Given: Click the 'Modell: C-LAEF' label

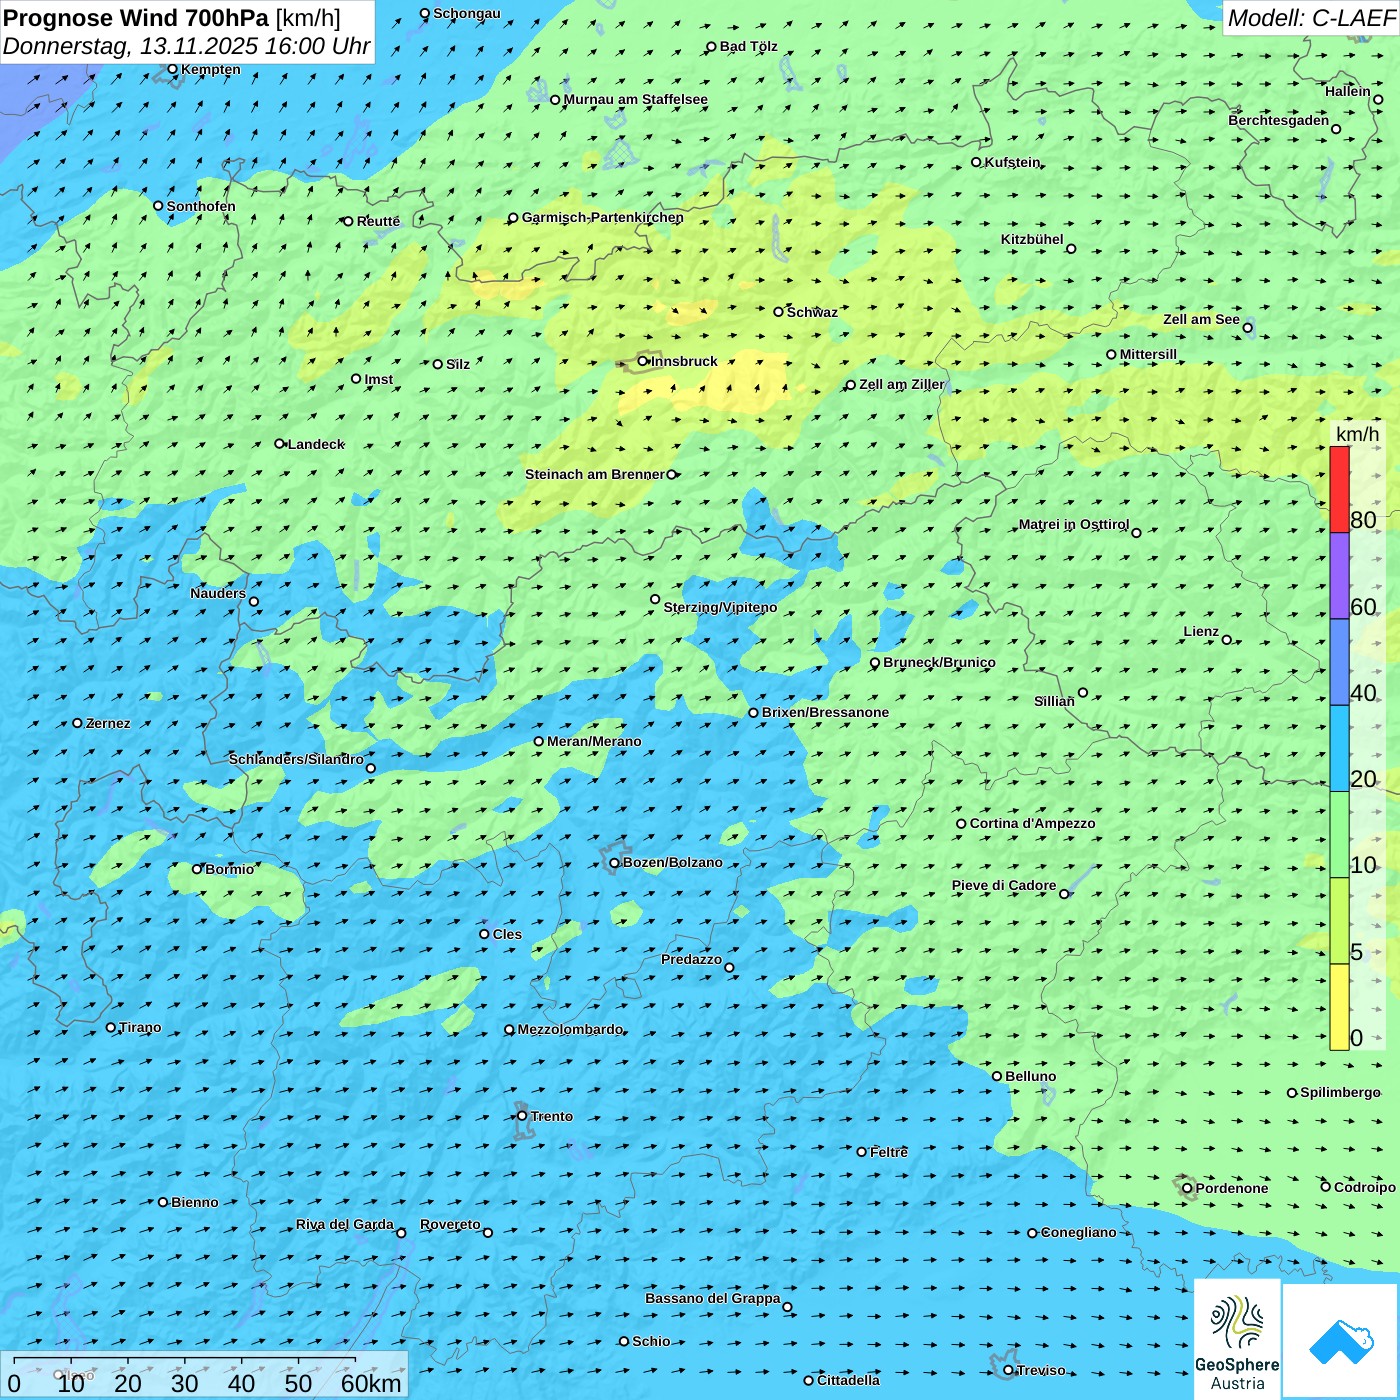Looking at the screenshot, I should click(1310, 18).
